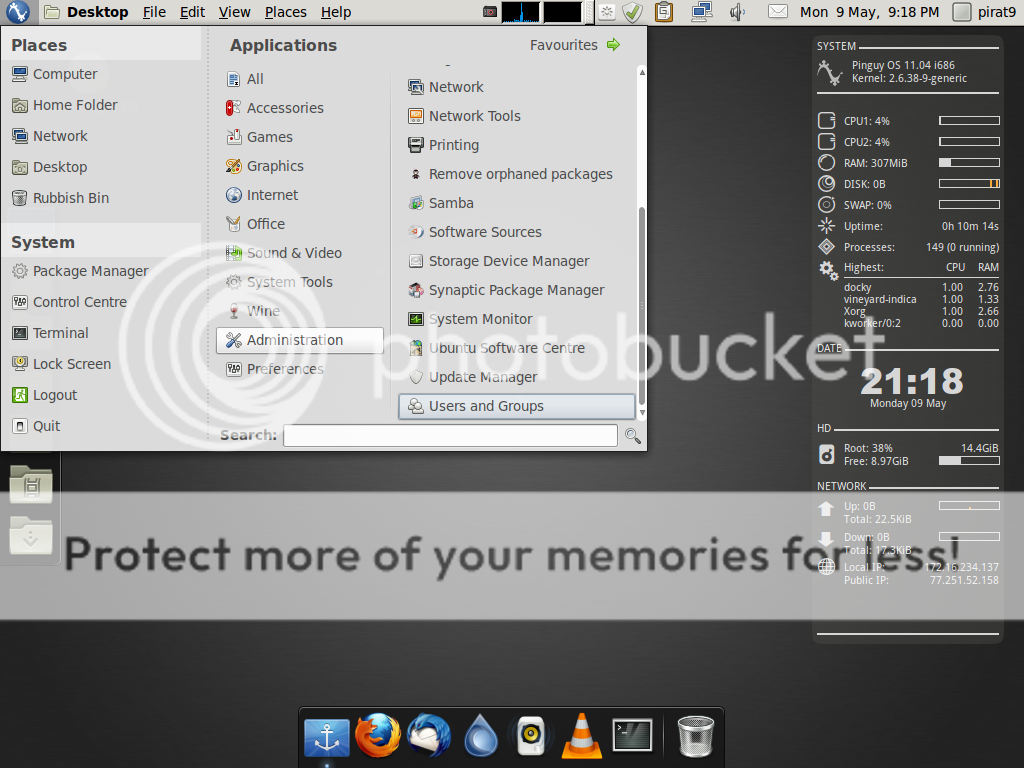Open the speaker music player in the dock

(x=531, y=736)
